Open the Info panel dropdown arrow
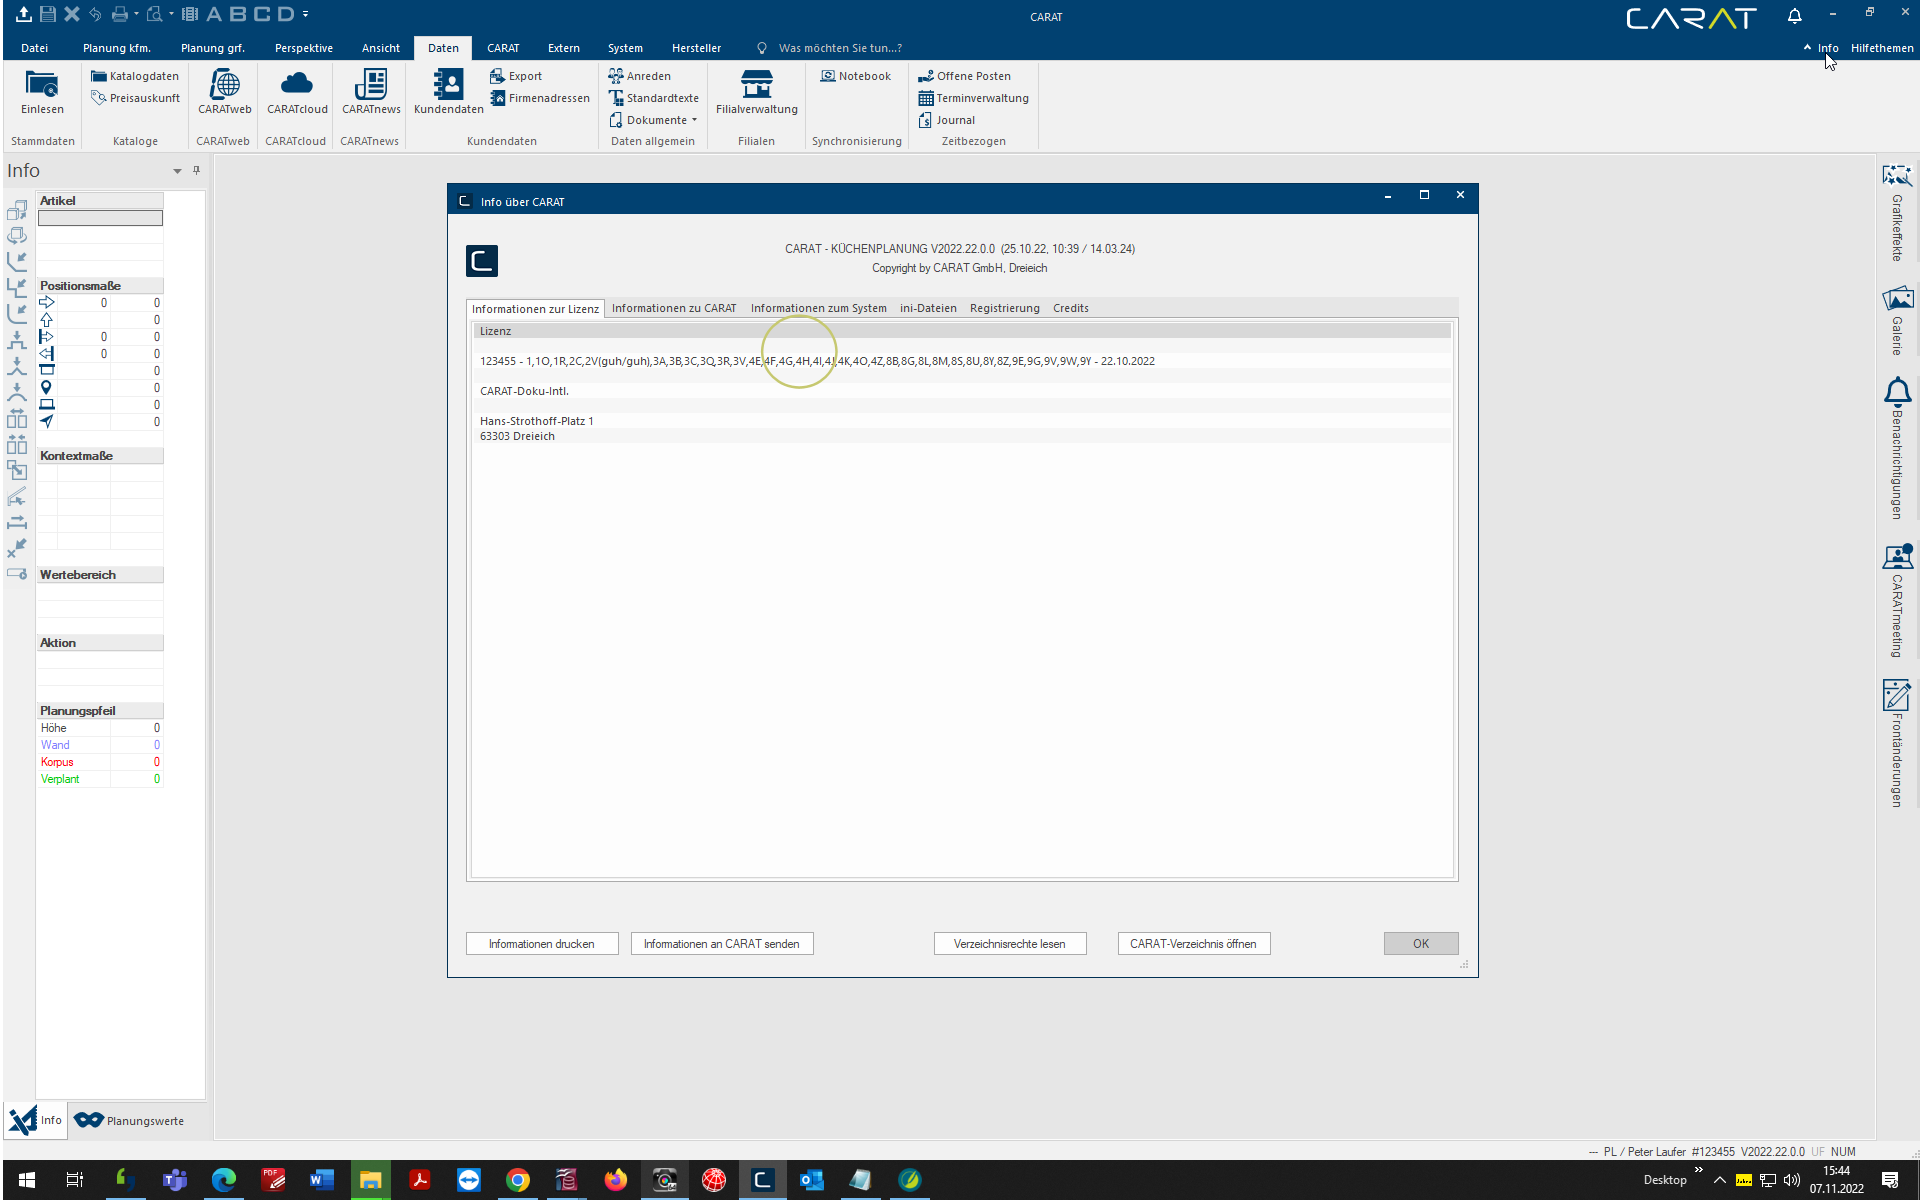The width and height of the screenshot is (1920, 1200). (x=177, y=171)
